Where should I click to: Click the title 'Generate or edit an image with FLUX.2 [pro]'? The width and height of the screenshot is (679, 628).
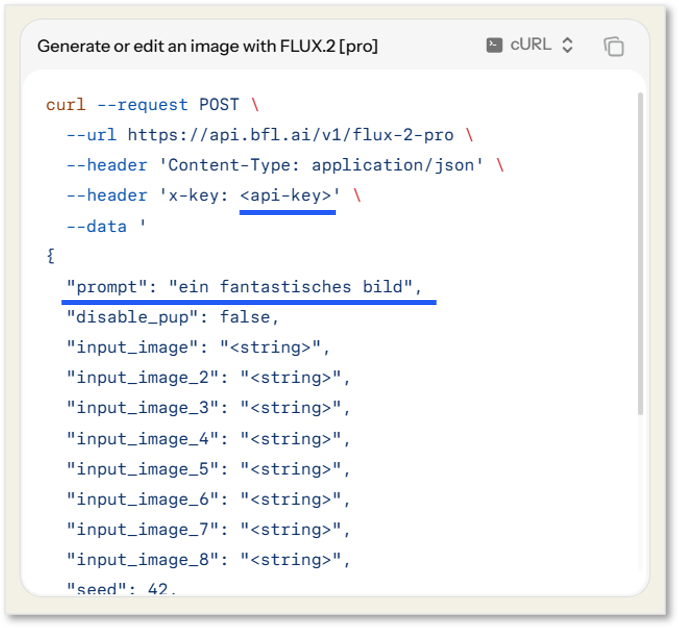207,46
